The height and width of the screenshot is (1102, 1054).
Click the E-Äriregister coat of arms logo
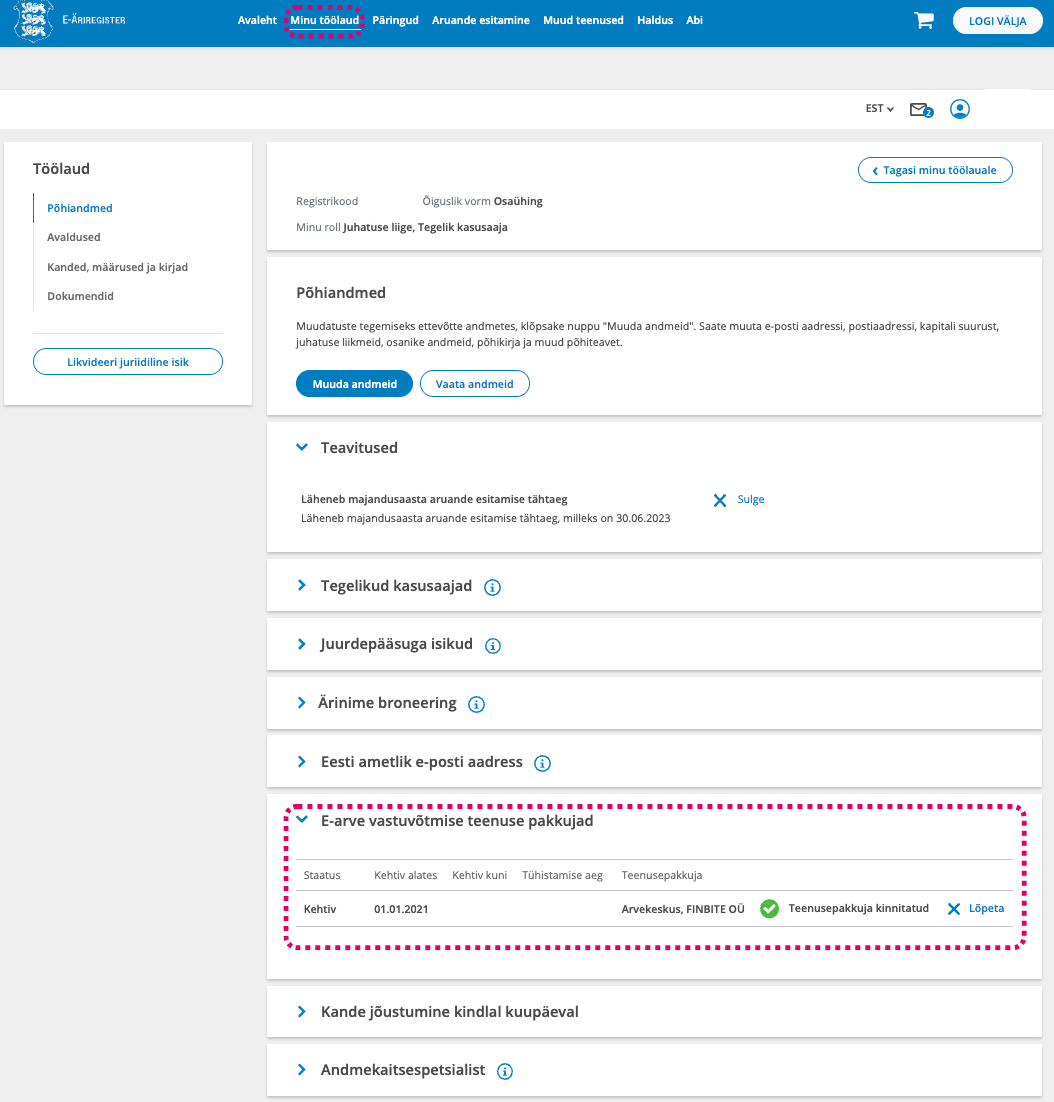click(33, 21)
